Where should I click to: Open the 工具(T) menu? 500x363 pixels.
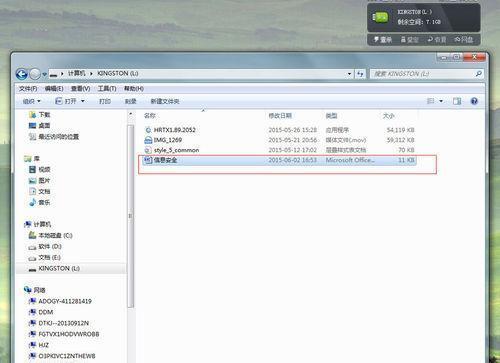107,89
